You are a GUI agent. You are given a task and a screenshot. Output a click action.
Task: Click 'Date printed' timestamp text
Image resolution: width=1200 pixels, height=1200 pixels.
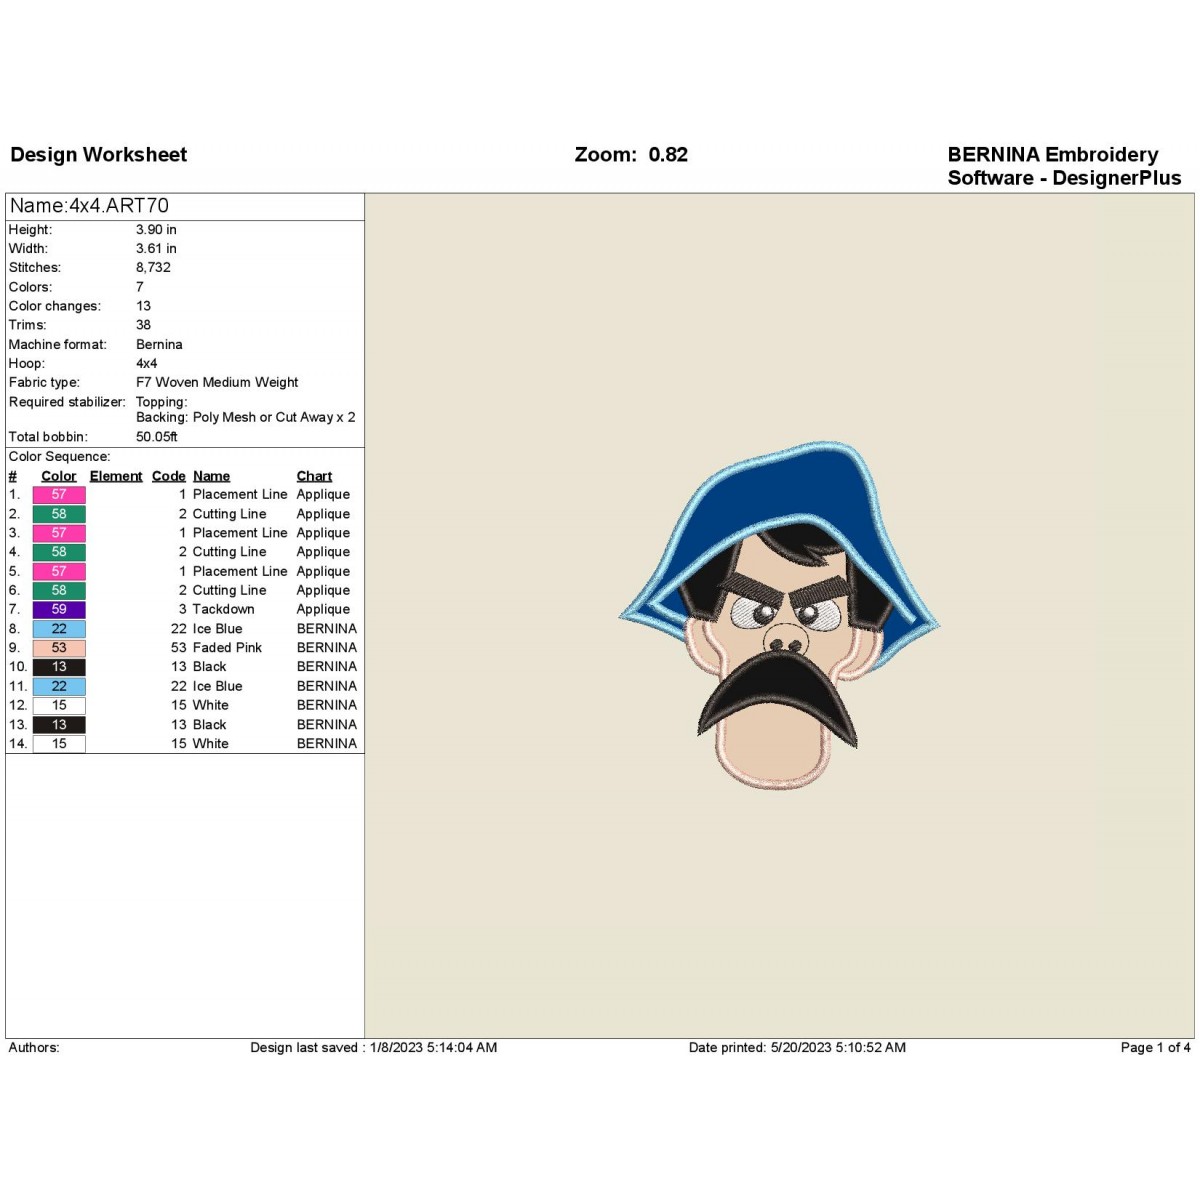[797, 1047]
